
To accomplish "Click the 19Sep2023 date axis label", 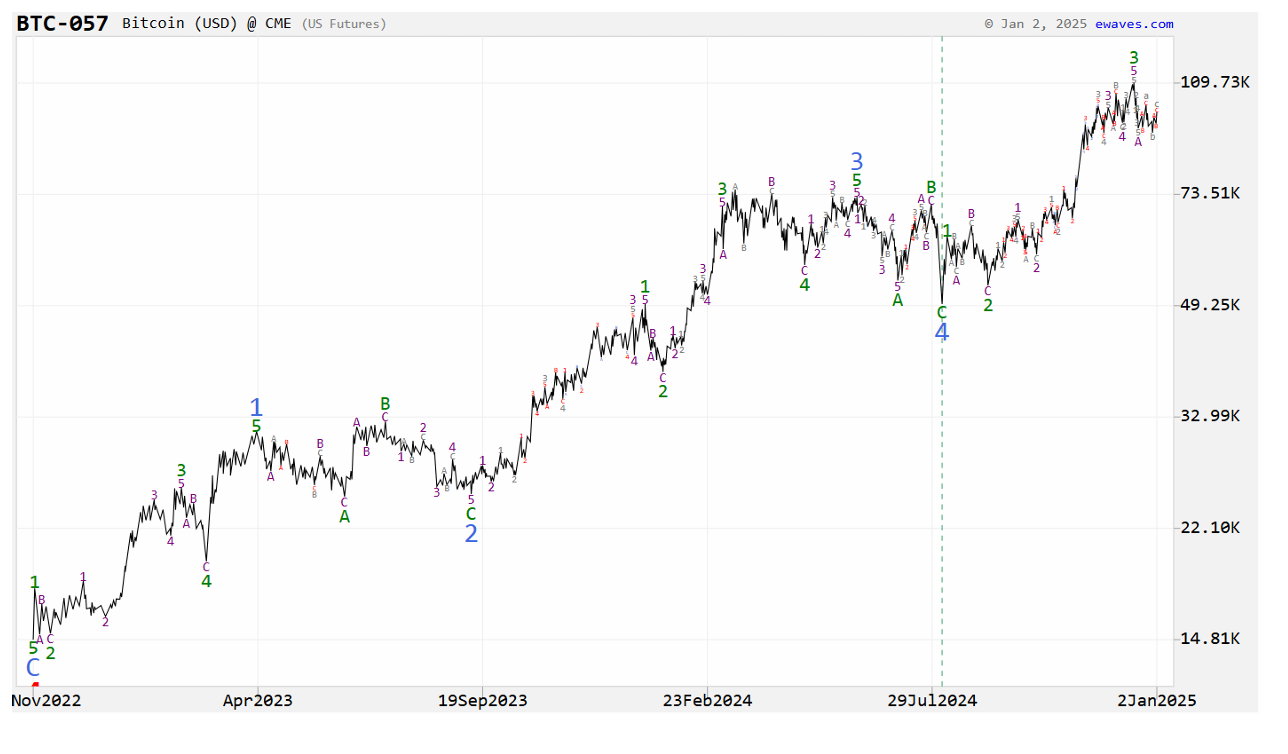I will [x=483, y=701].
